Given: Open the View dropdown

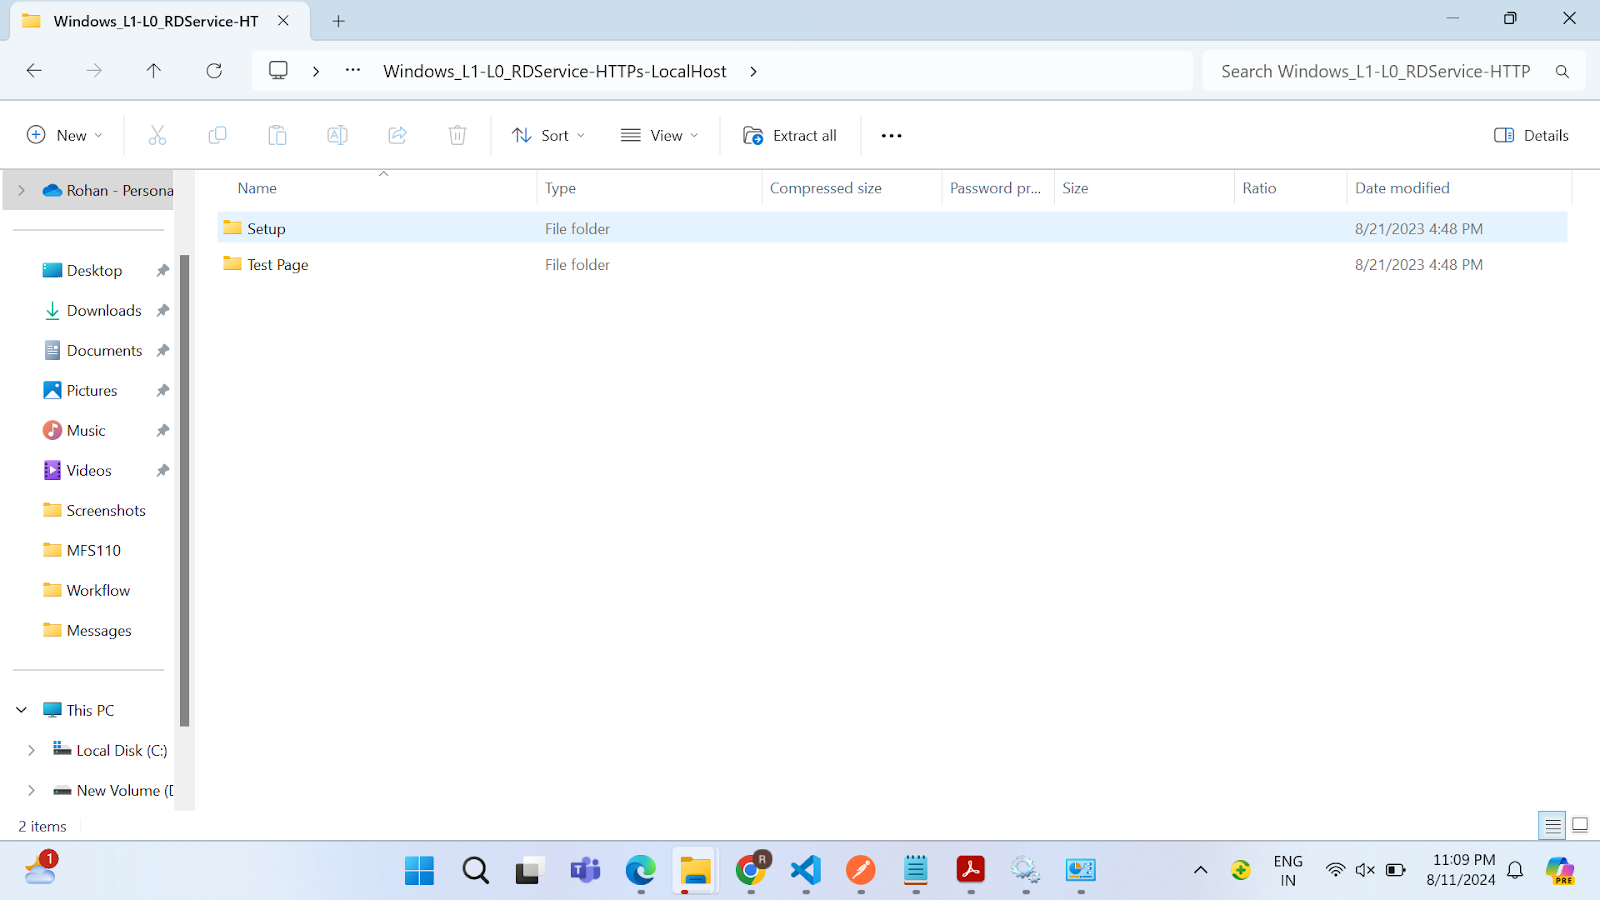Looking at the screenshot, I should tap(659, 135).
